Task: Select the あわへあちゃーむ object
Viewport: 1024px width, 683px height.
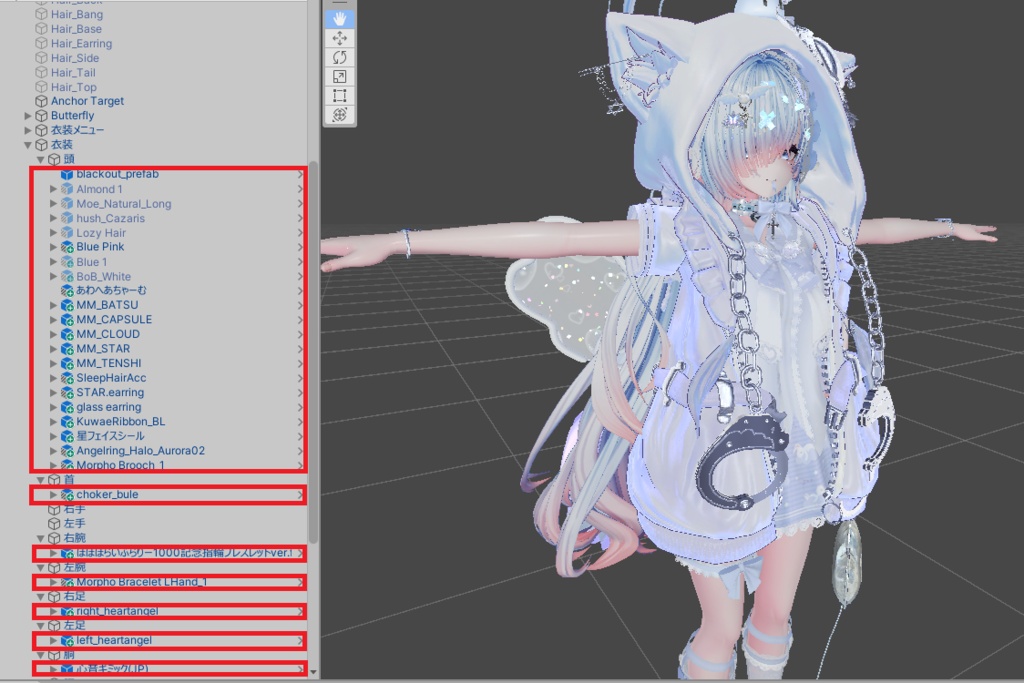Action: point(112,291)
